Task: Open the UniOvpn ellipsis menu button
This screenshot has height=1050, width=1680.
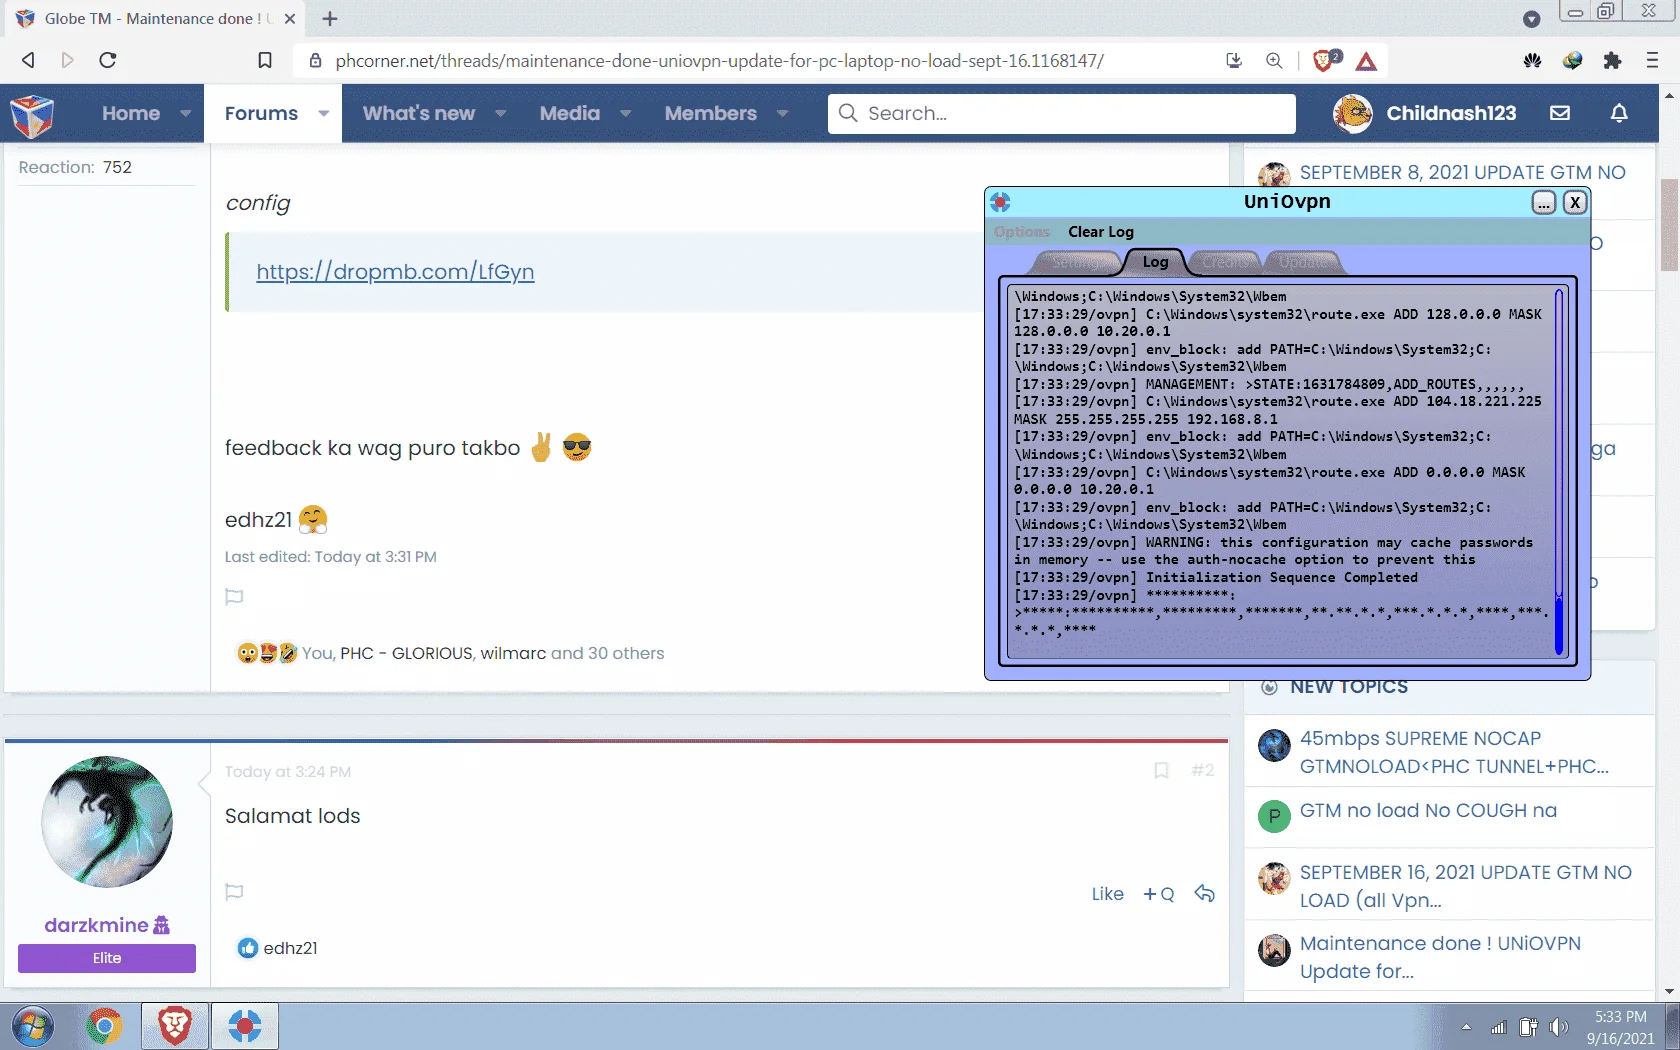Action: tap(1544, 202)
